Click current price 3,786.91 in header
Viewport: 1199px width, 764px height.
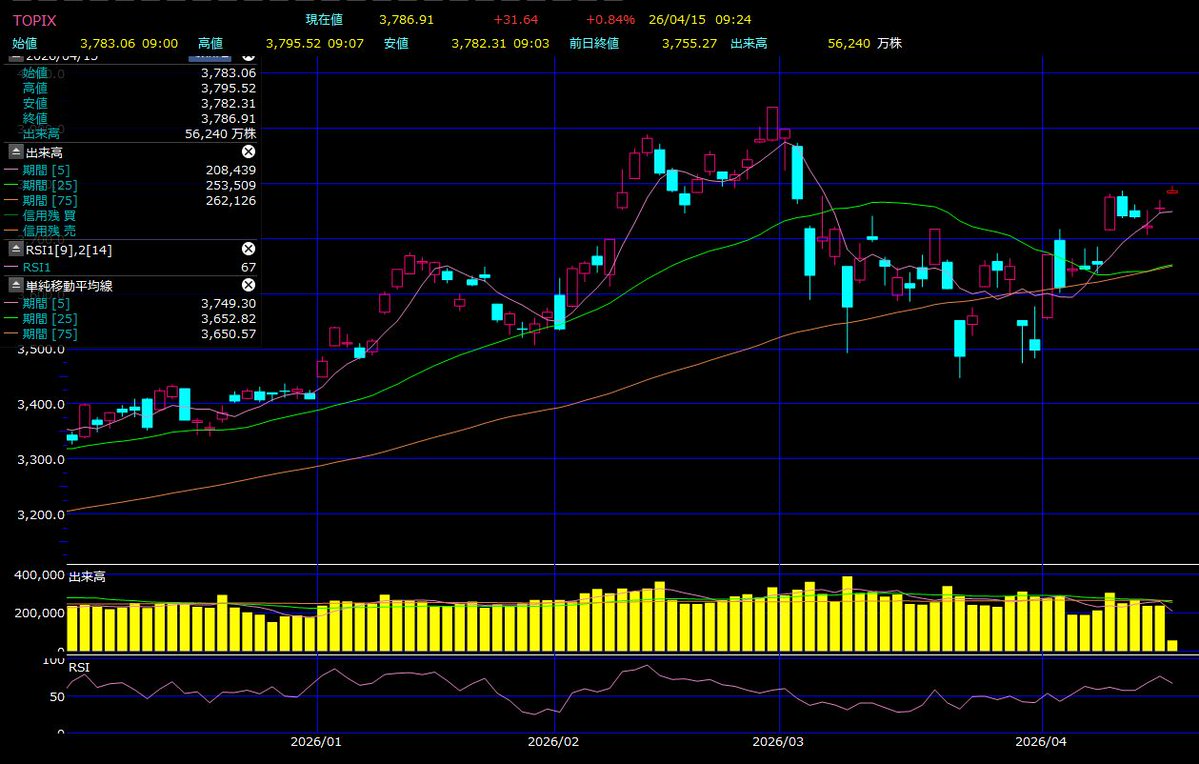[406, 20]
